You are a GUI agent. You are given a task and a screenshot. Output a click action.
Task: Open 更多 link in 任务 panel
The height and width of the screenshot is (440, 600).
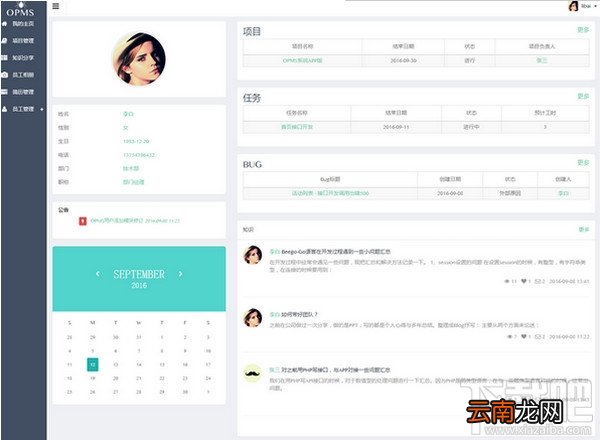(x=583, y=96)
